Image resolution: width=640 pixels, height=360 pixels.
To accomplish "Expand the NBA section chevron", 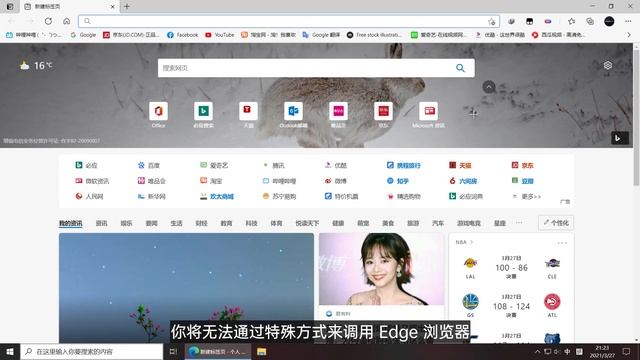I will click(x=471, y=242).
